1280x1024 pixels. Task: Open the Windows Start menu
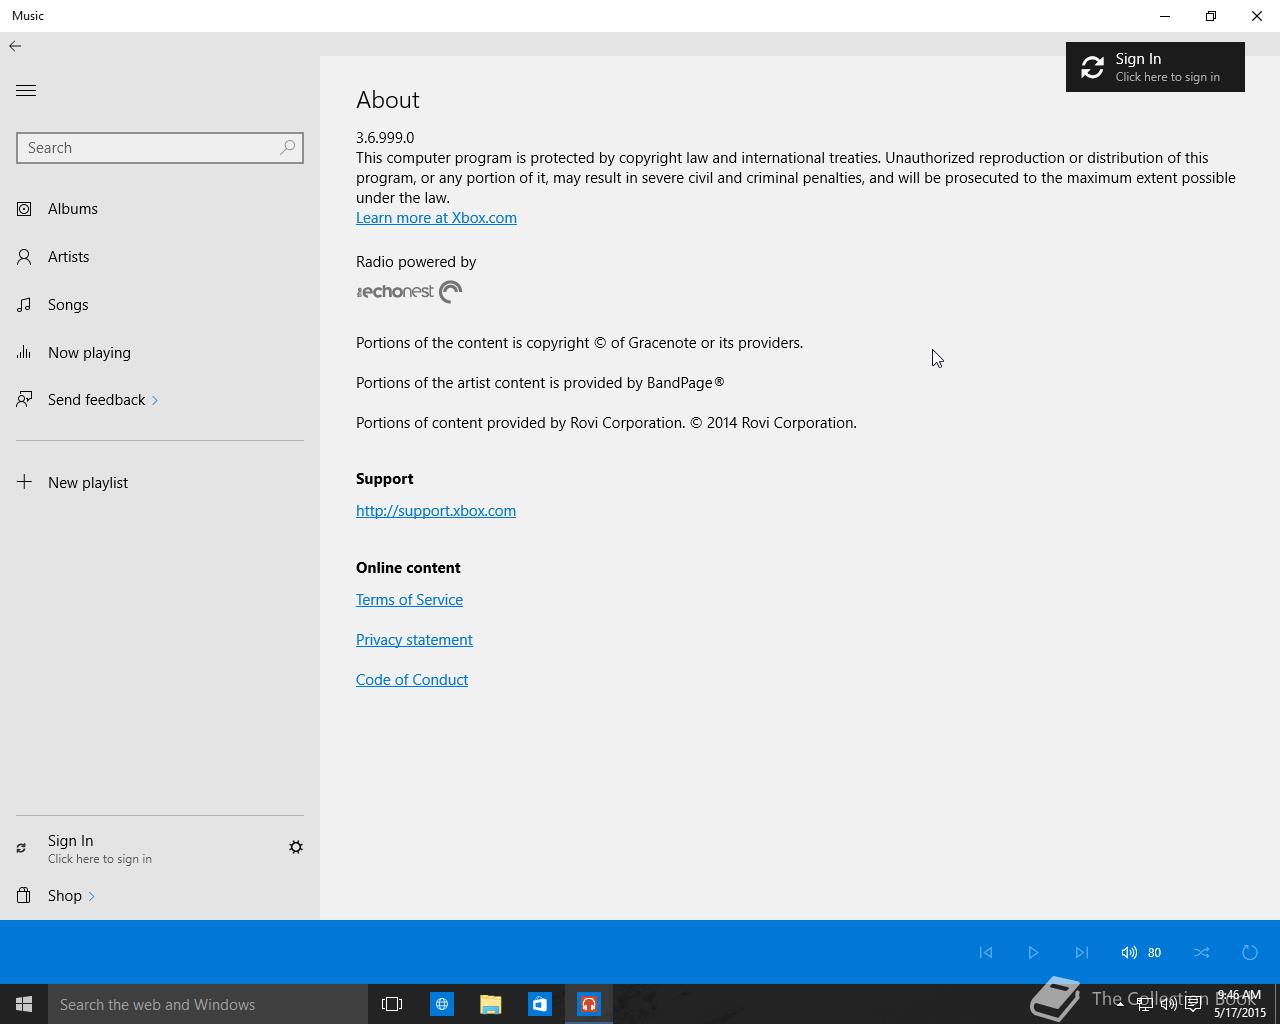pyautogui.click(x=24, y=1004)
